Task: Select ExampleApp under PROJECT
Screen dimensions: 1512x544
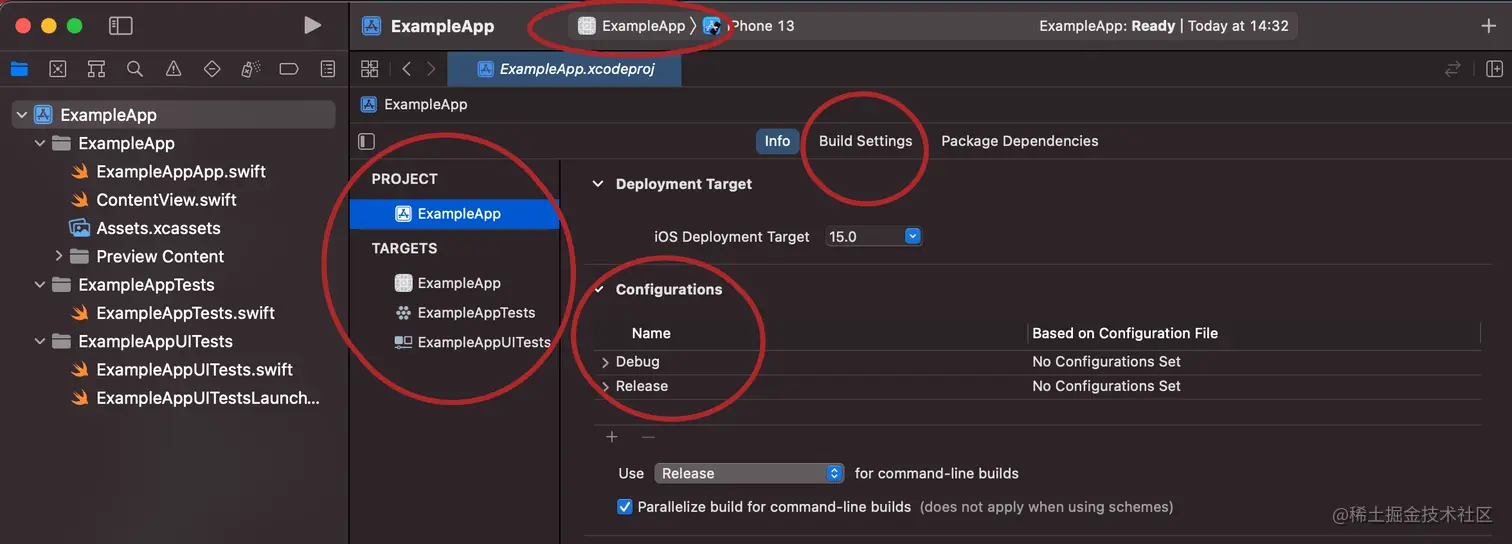Action: coord(454,213)
